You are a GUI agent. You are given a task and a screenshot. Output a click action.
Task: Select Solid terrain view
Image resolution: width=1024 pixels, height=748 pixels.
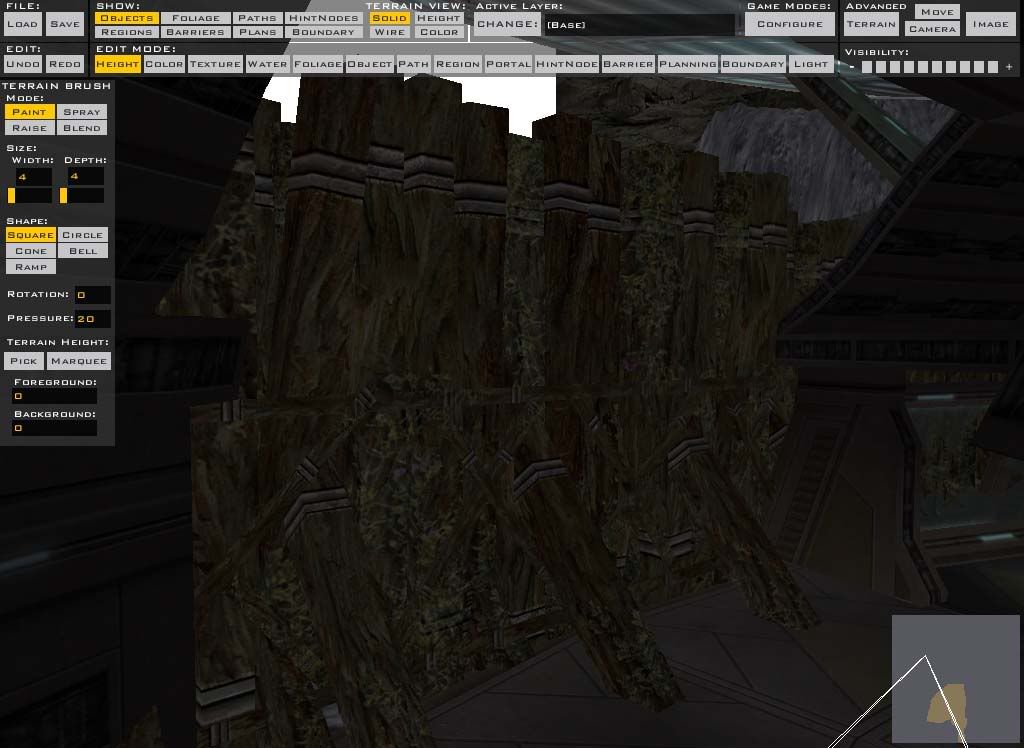pyautogui.click(x=389, y=18)
